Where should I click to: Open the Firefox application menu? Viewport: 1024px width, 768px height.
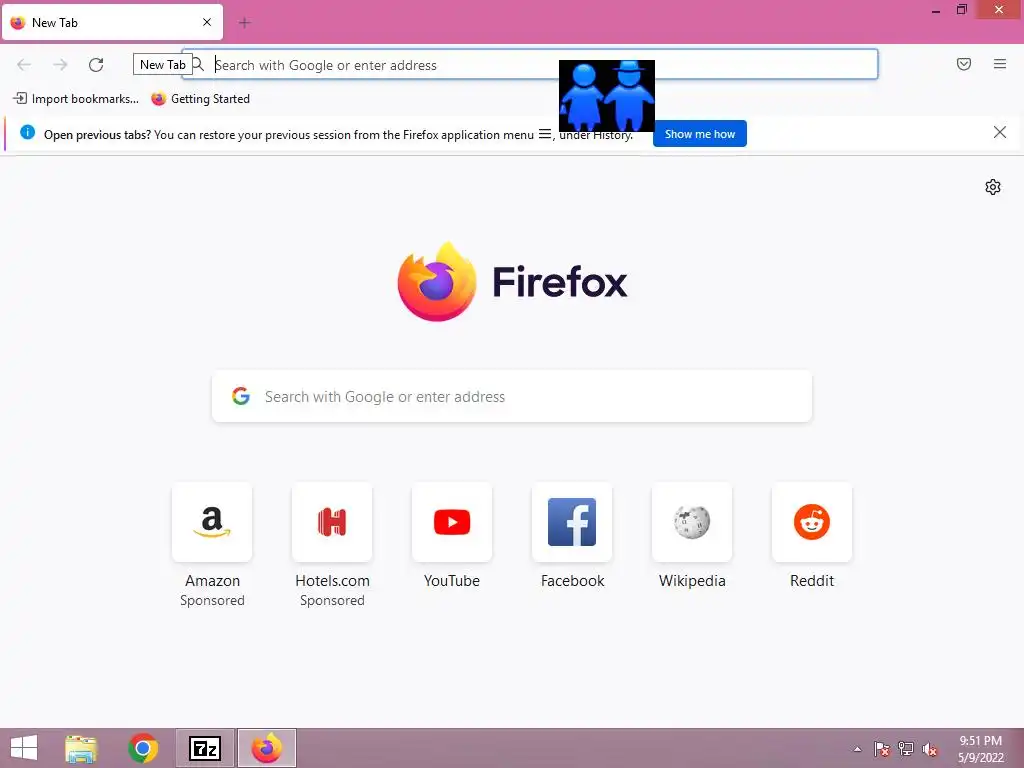(1000, 64)
